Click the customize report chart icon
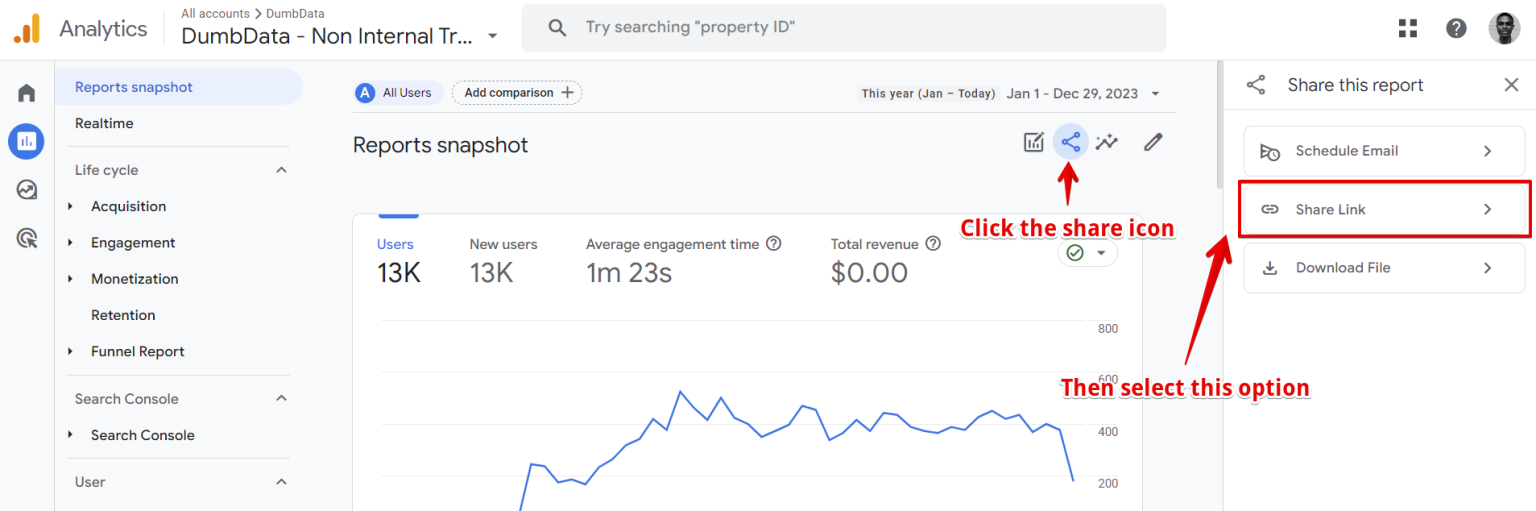 pyautogui.click(x=1034, y=142)
